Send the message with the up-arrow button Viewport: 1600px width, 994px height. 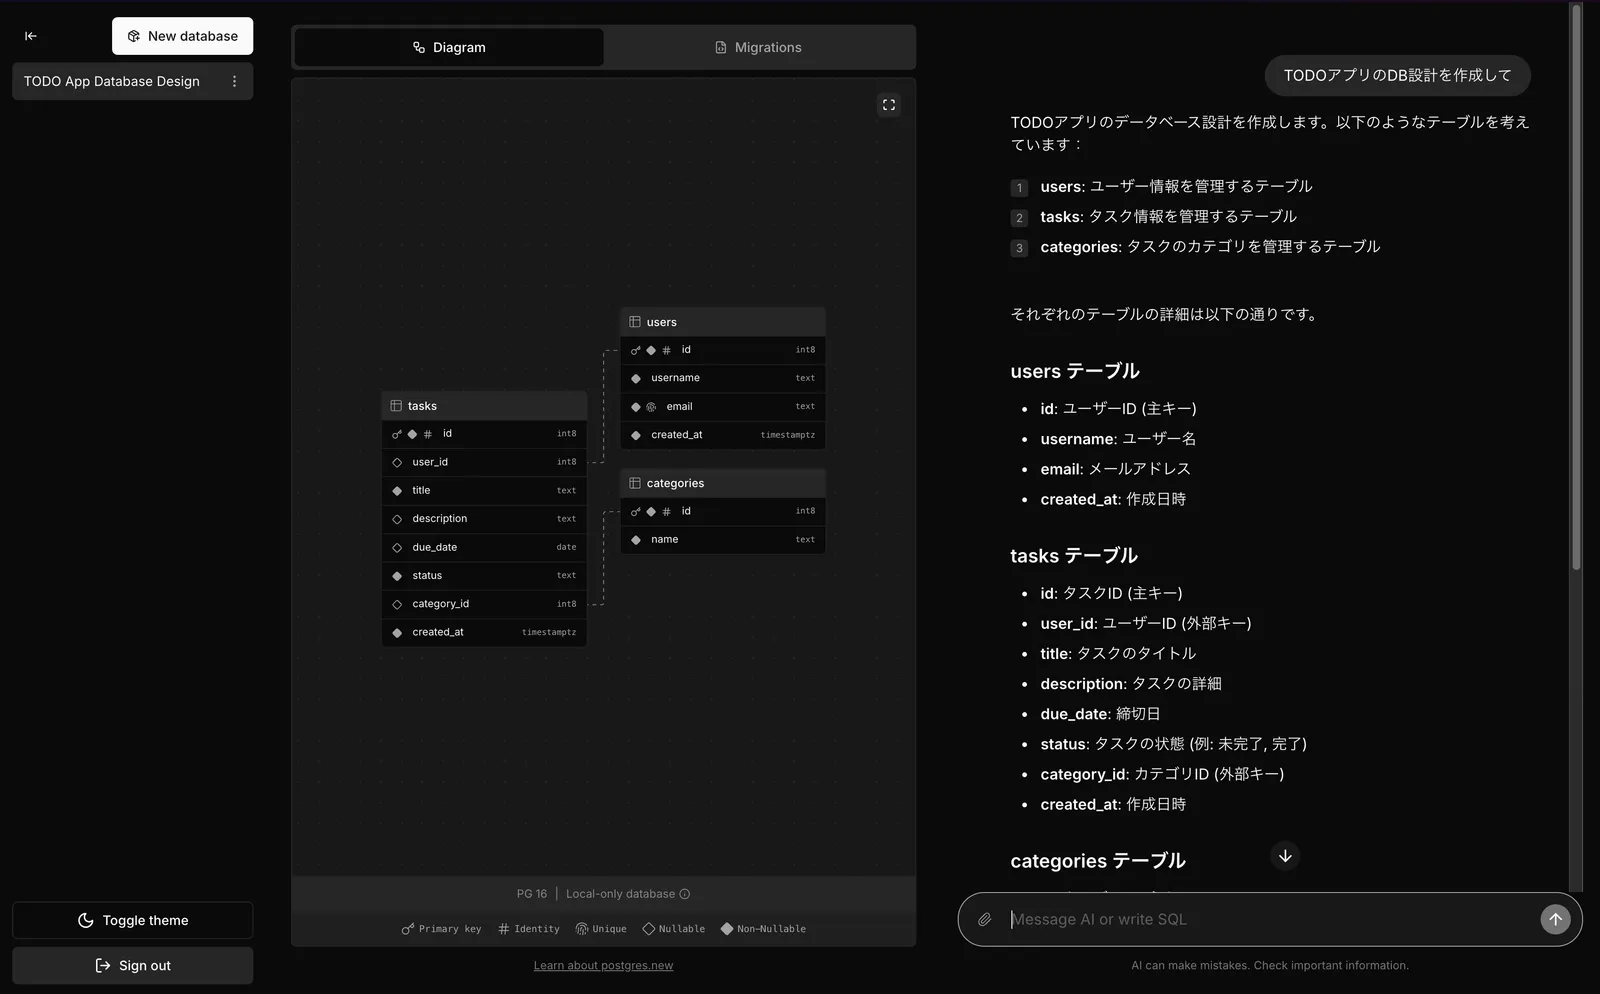(x=1555, y=920)
